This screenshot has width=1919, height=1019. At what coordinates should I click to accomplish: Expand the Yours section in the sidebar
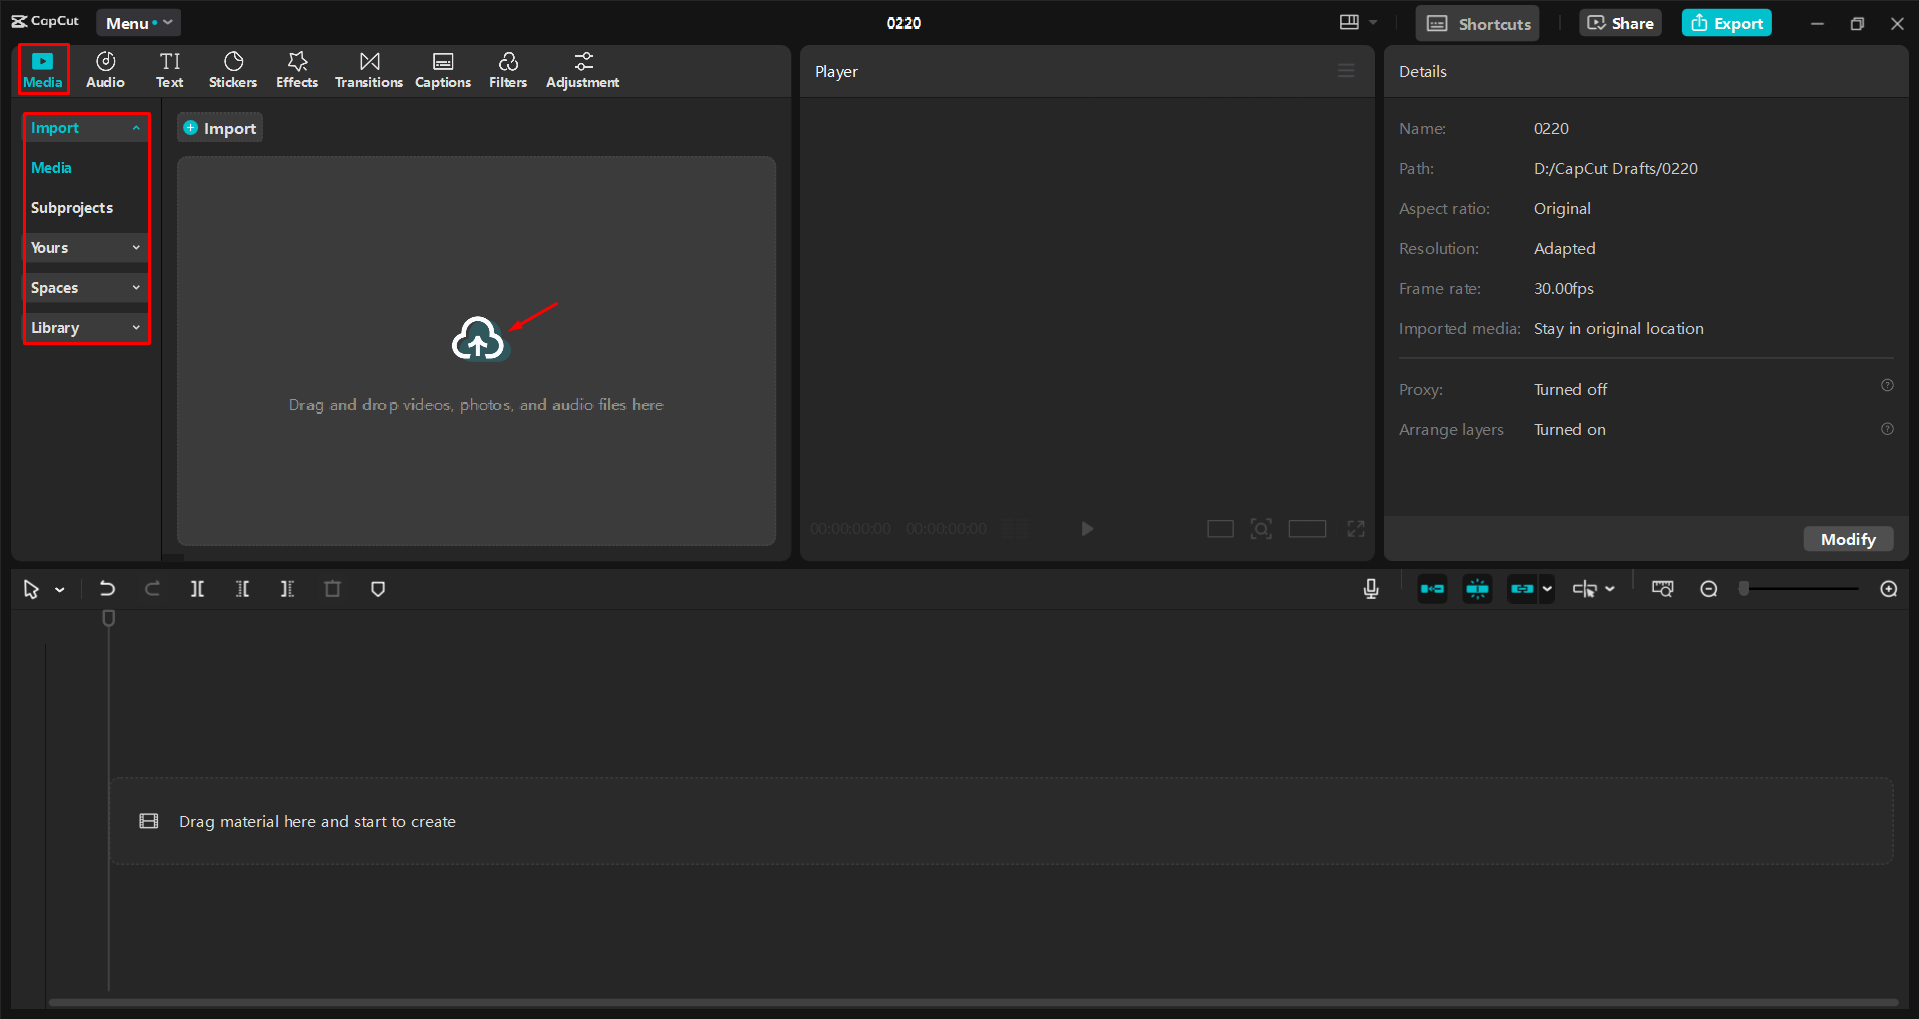click(x=85, y=247)
